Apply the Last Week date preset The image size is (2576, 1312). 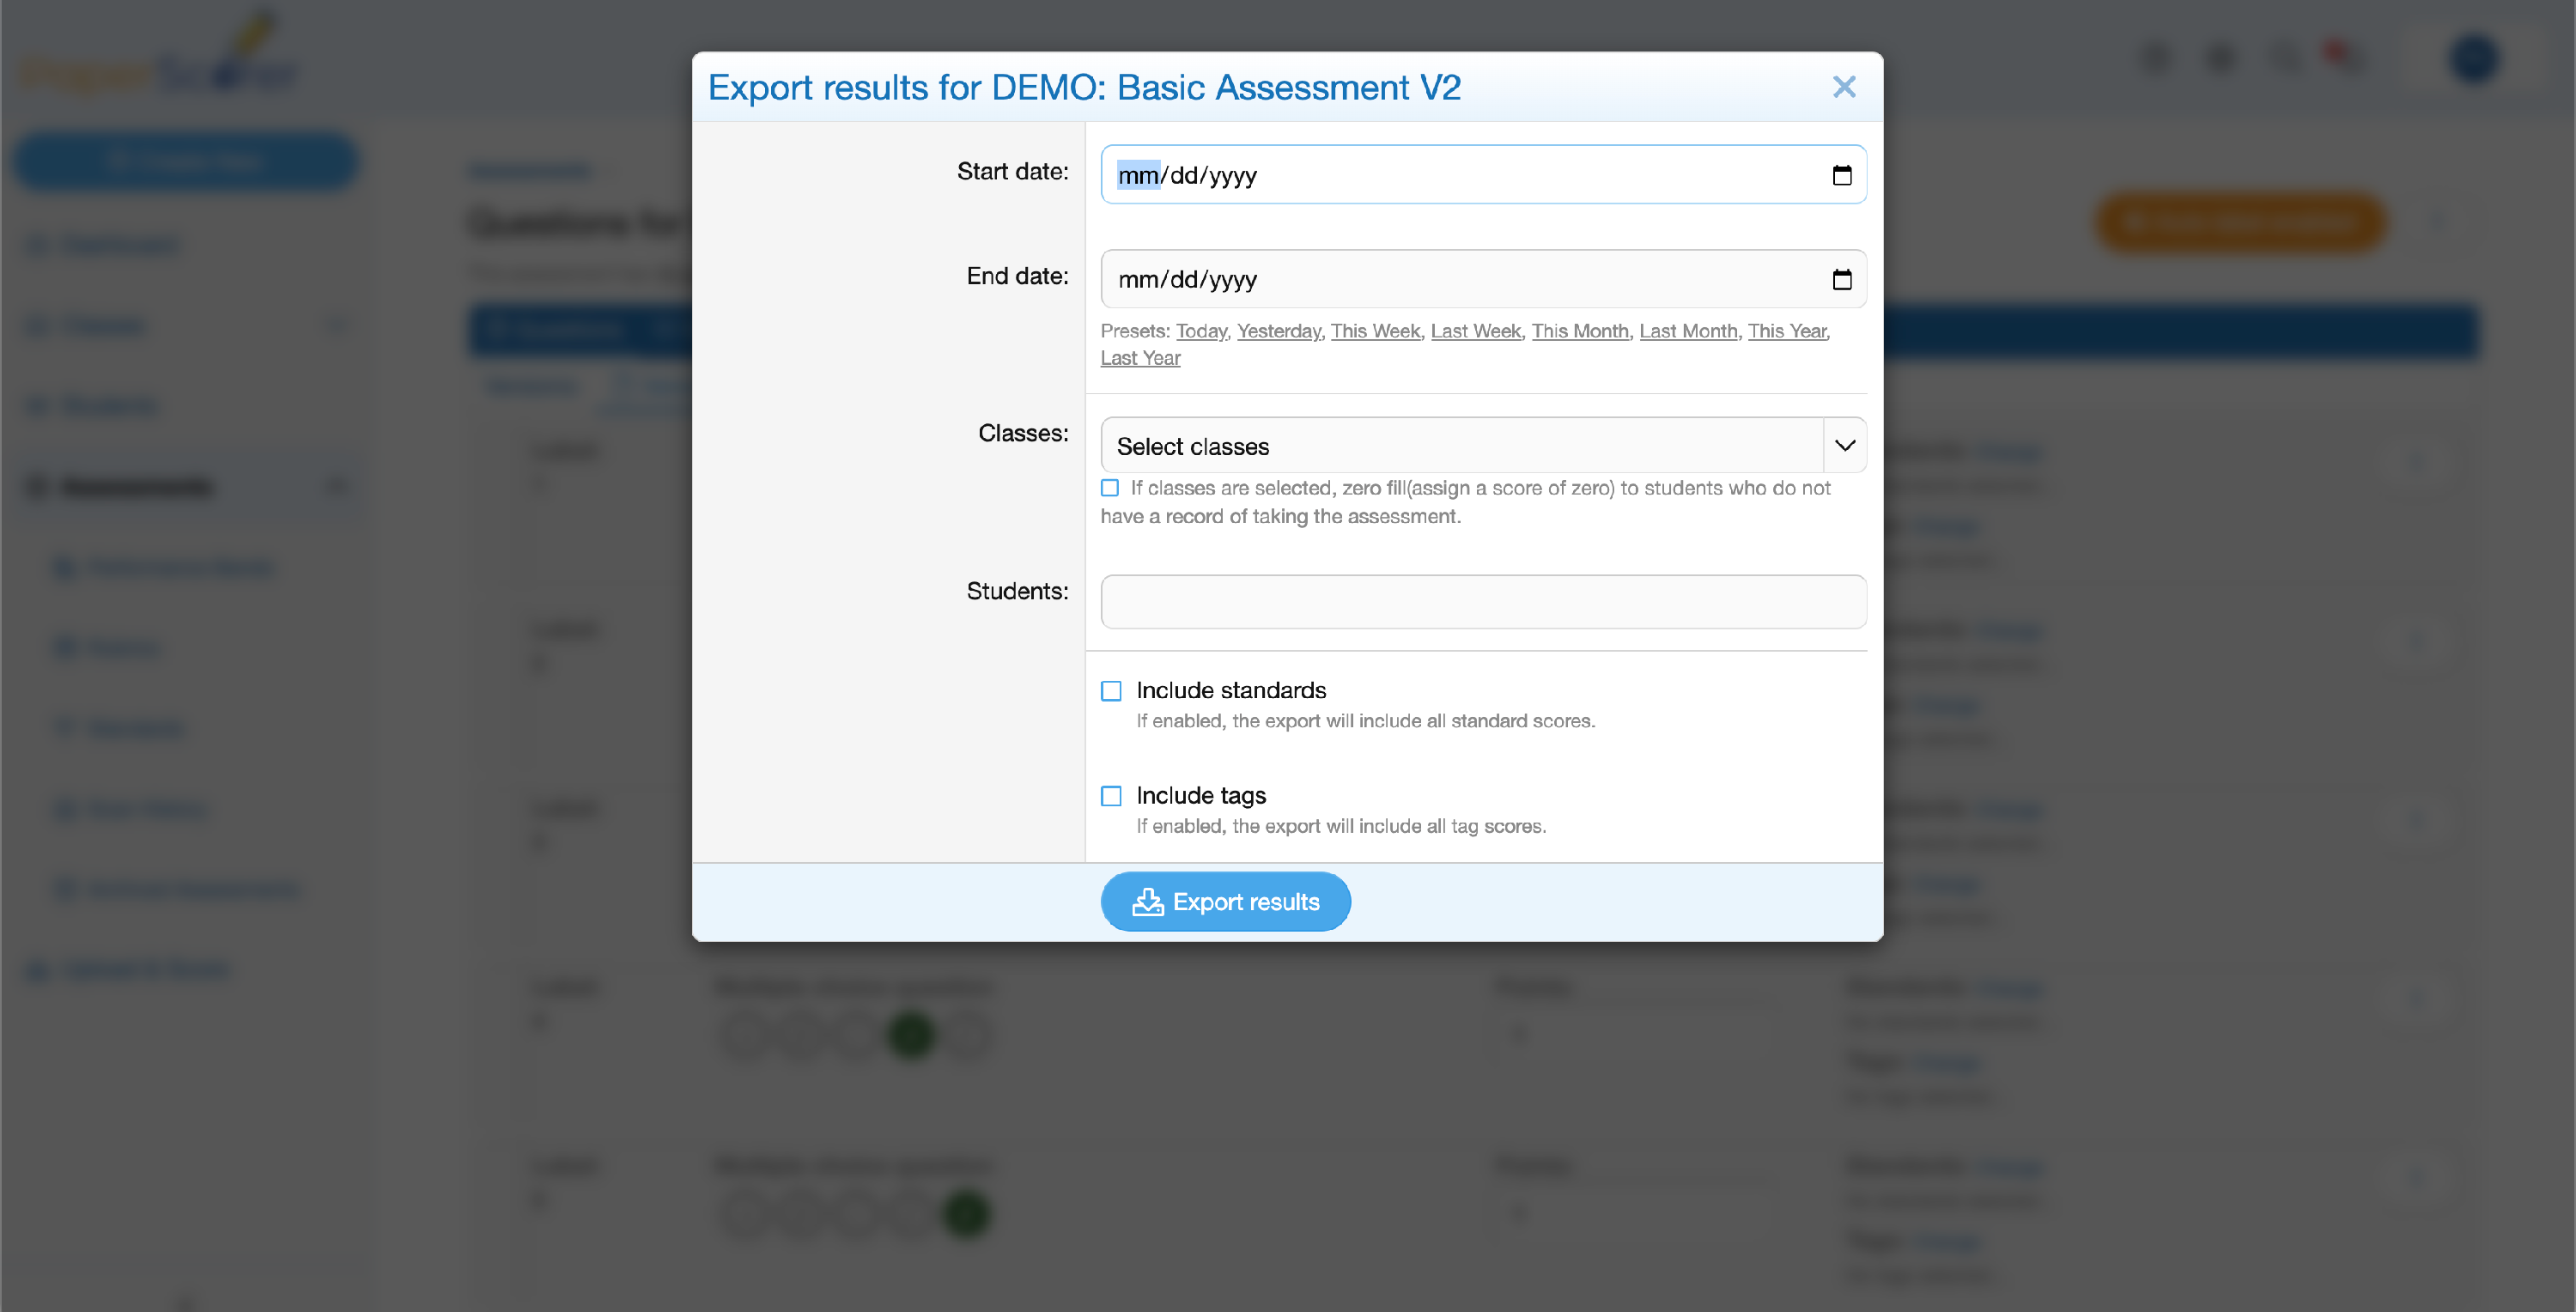1476,331
